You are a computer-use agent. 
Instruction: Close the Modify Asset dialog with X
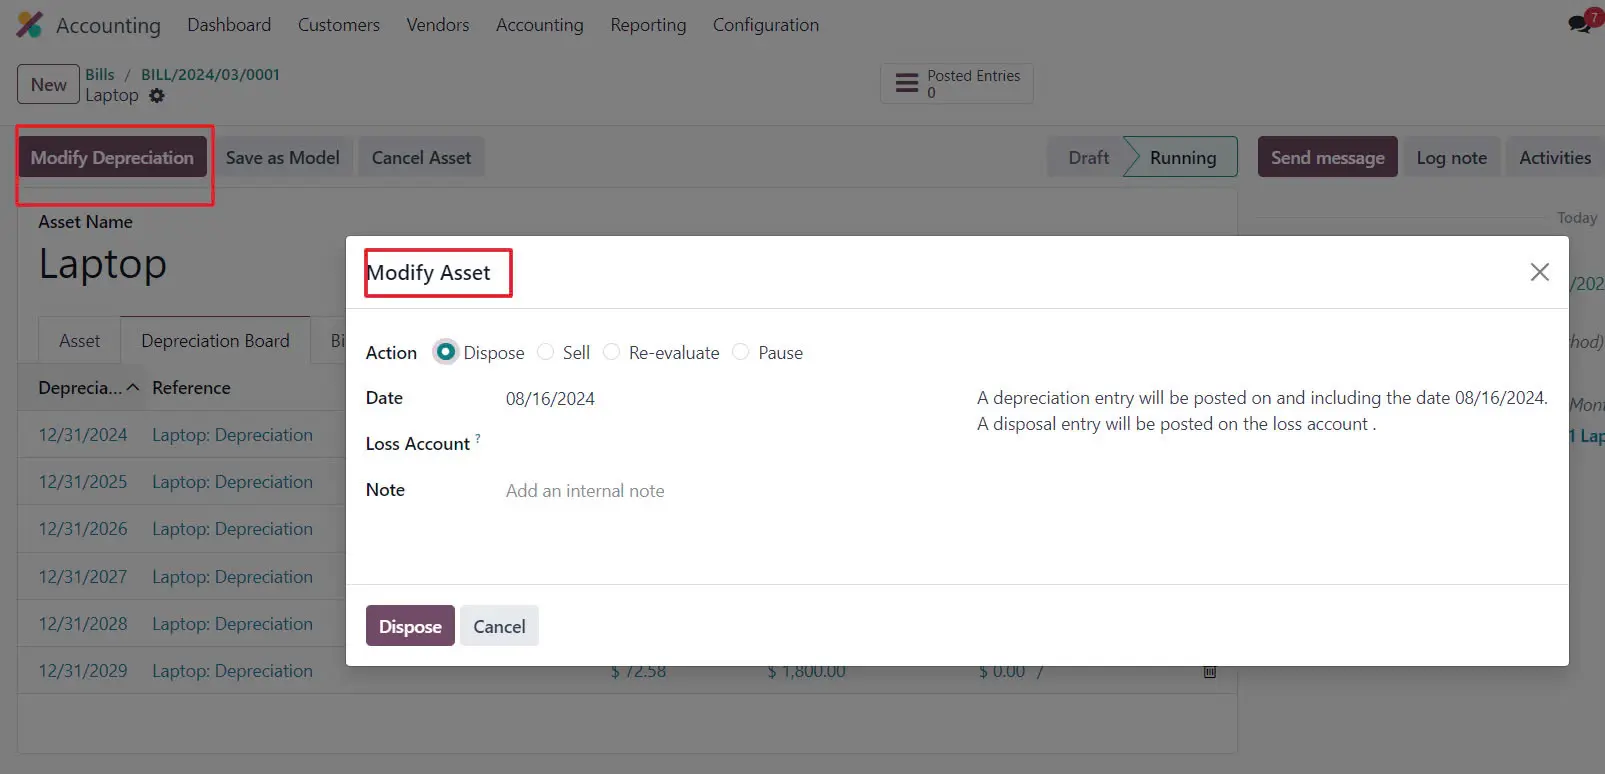tap(1539, 272)
